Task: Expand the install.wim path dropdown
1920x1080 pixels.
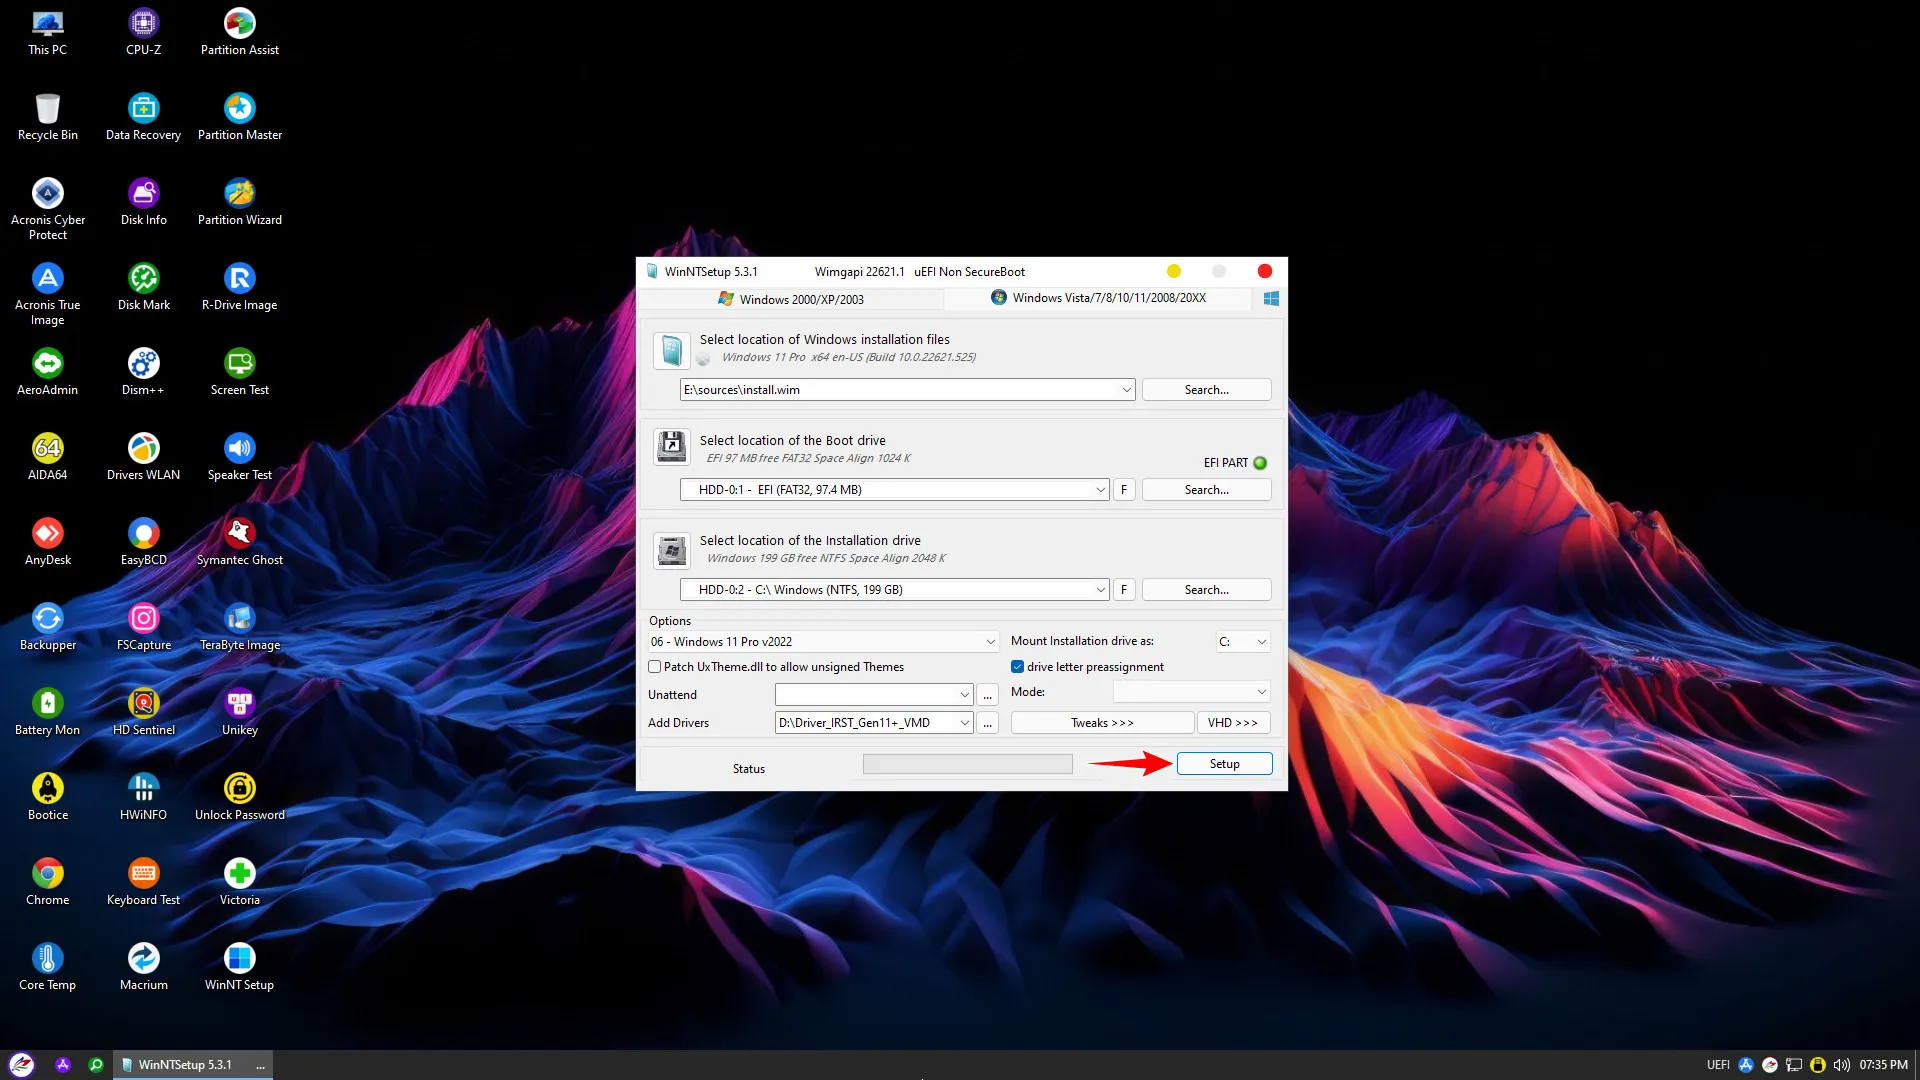Action: point(1126,390)
